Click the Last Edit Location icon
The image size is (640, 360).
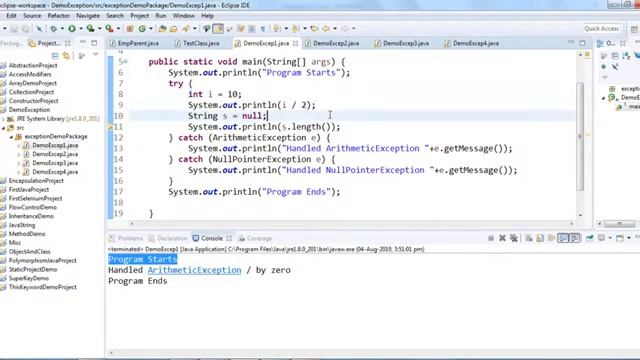tap(314, 29)
